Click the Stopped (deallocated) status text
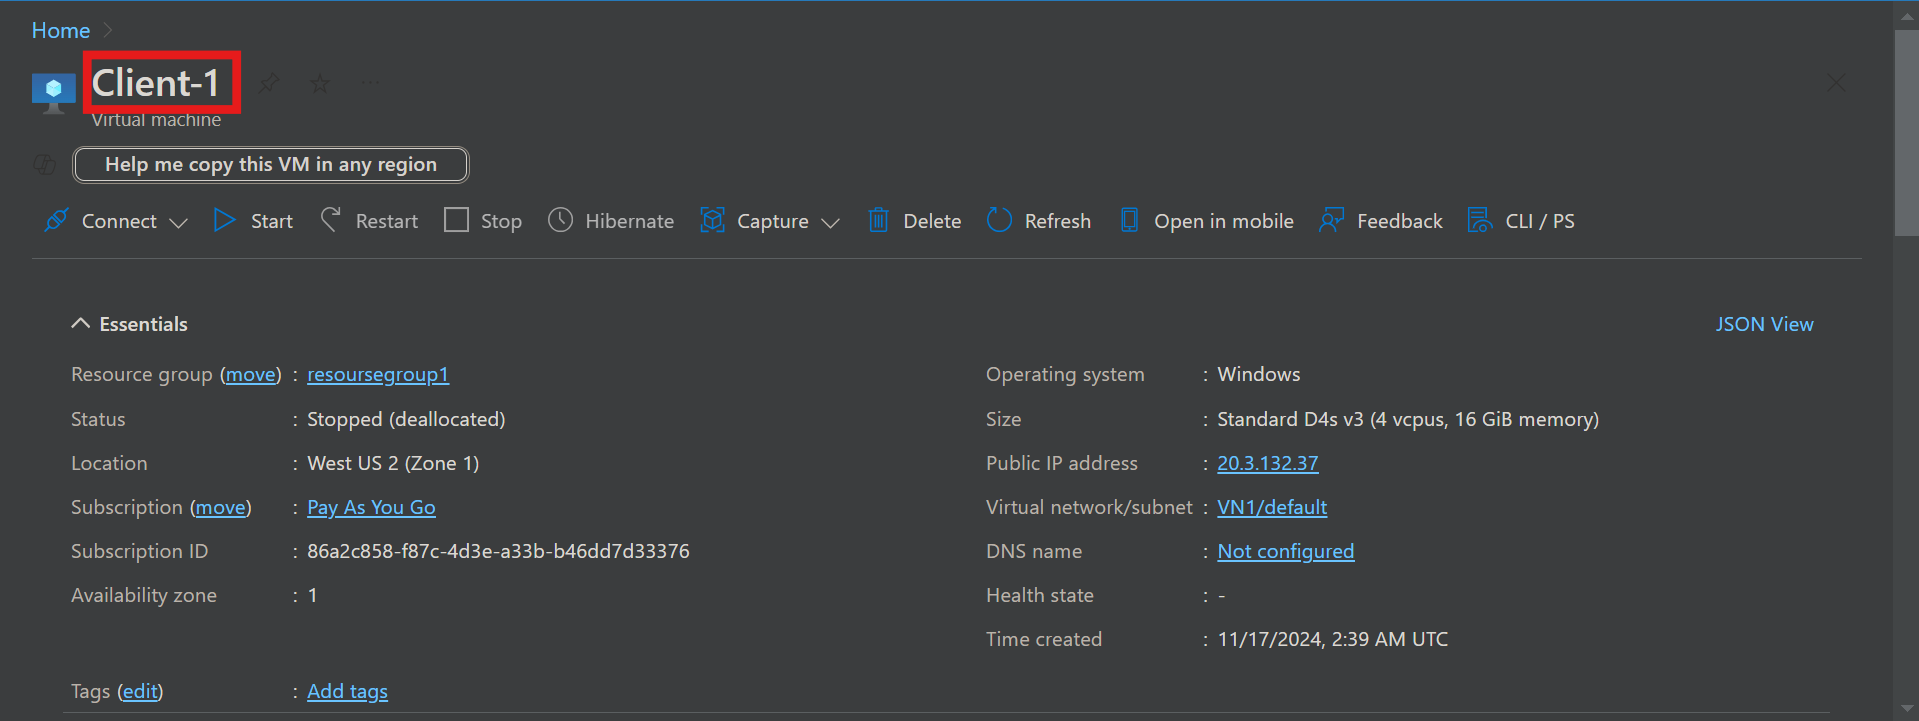 pyautogui.click(x=406, y=419)
